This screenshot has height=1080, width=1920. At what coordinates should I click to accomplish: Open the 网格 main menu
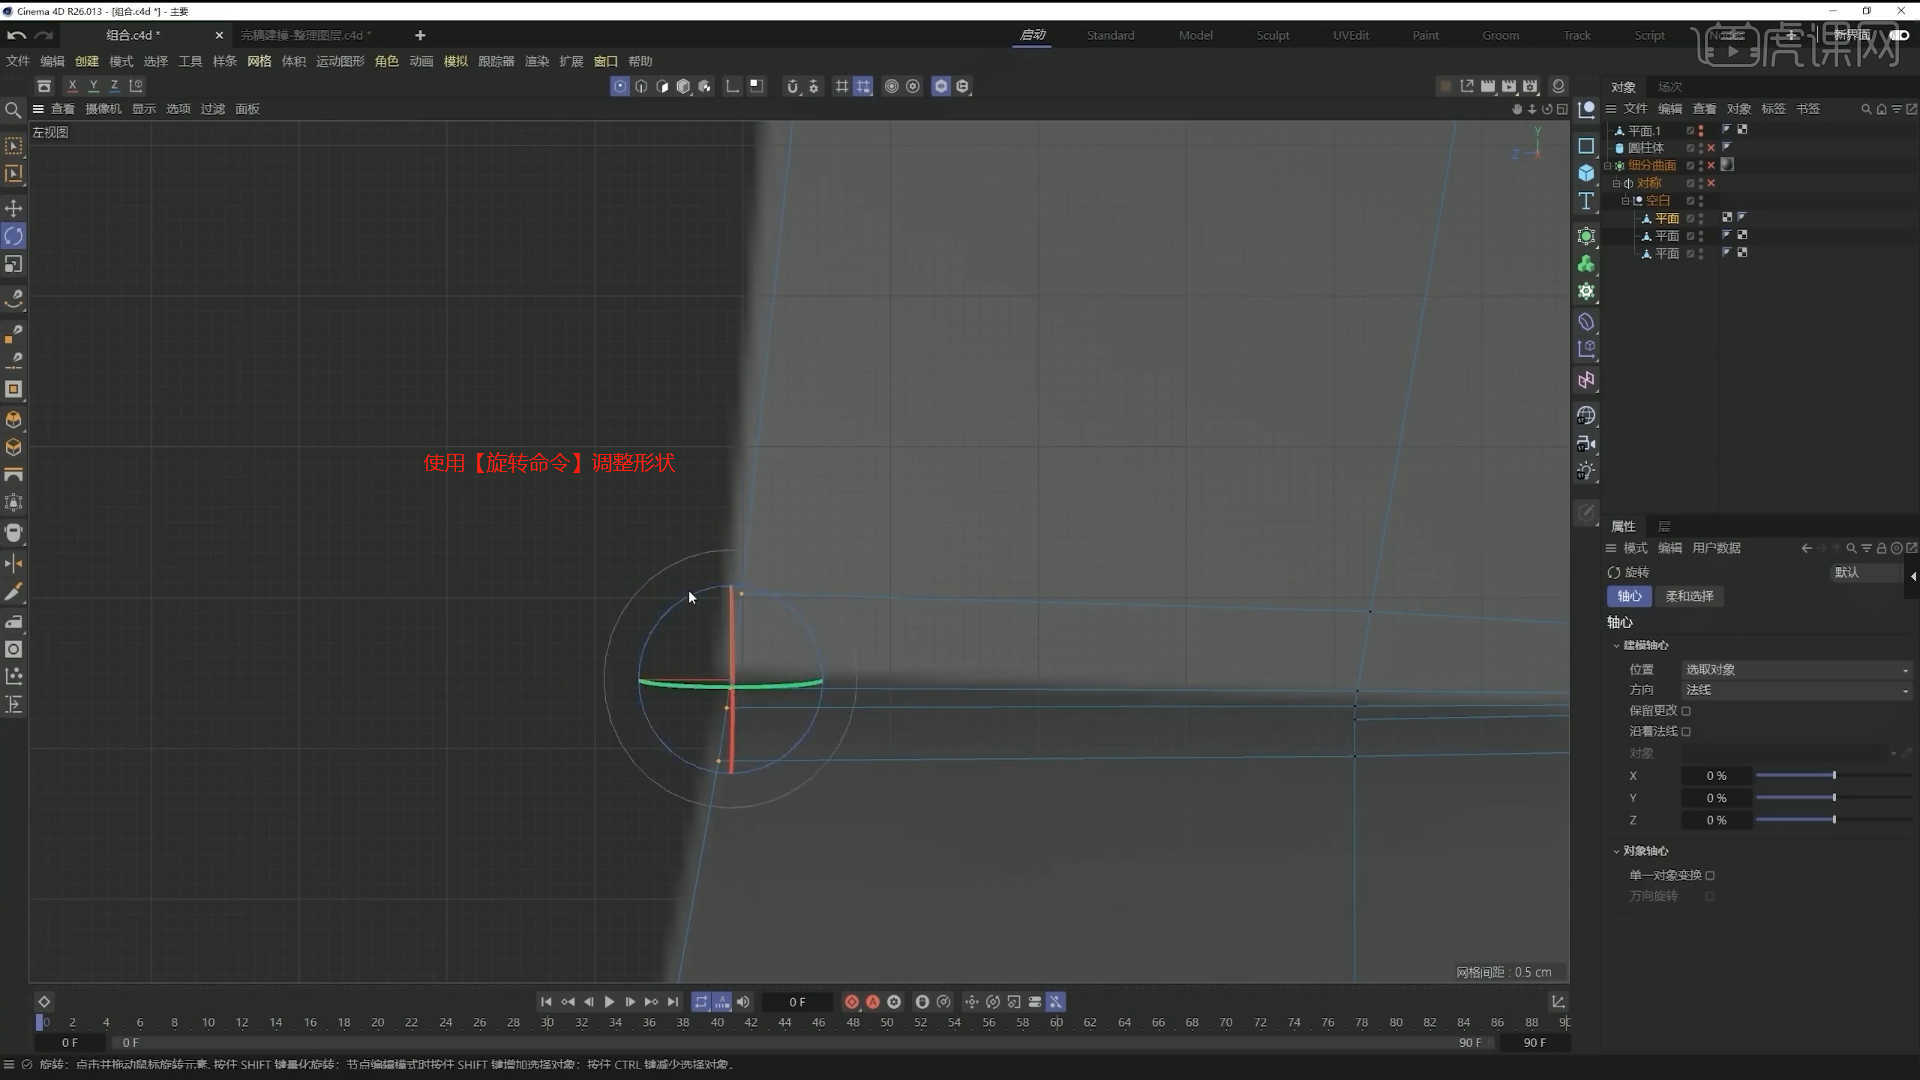pyautogui.click(x=259, y=62)
